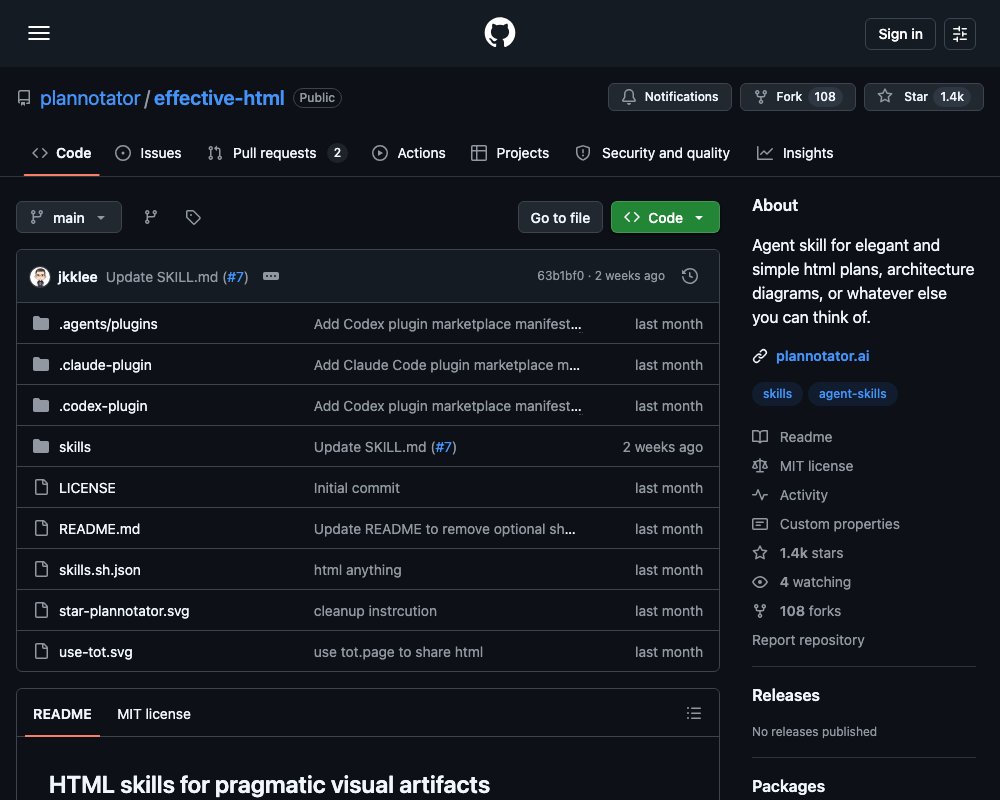Click the agent-skills topic tag

[852, 394]
